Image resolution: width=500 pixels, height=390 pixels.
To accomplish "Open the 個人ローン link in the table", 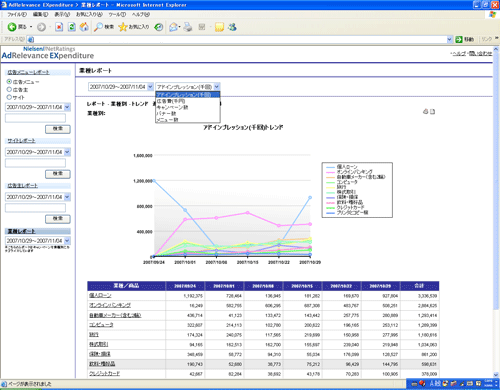I will click(100, 295).
